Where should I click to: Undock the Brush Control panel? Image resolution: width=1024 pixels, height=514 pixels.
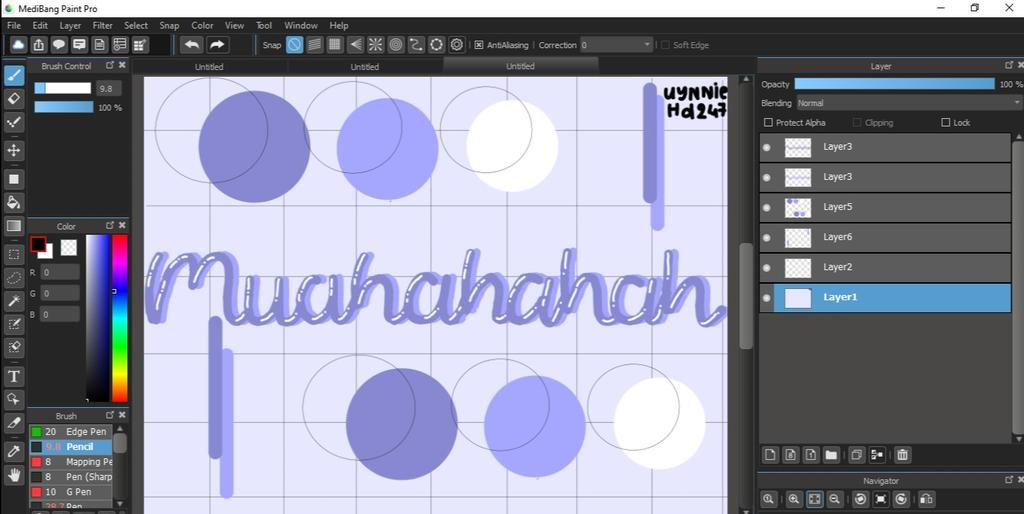point(110,65)
